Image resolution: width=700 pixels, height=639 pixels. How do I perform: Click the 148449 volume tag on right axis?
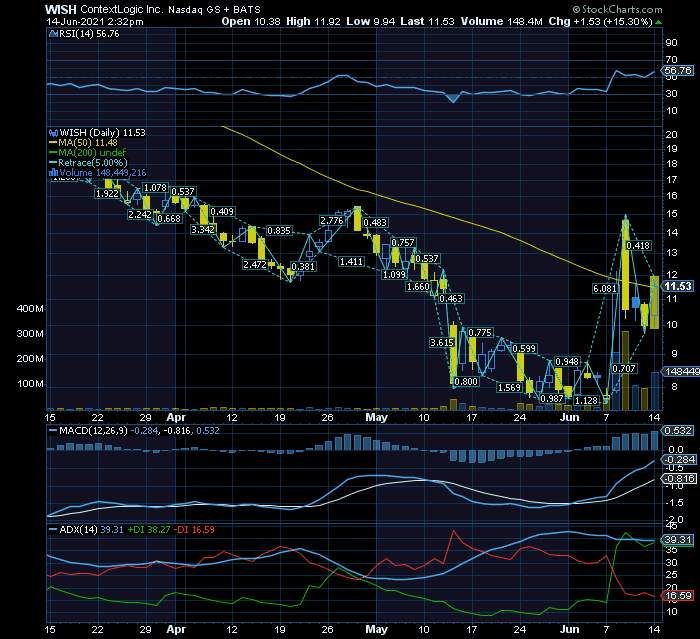point(681,372)
